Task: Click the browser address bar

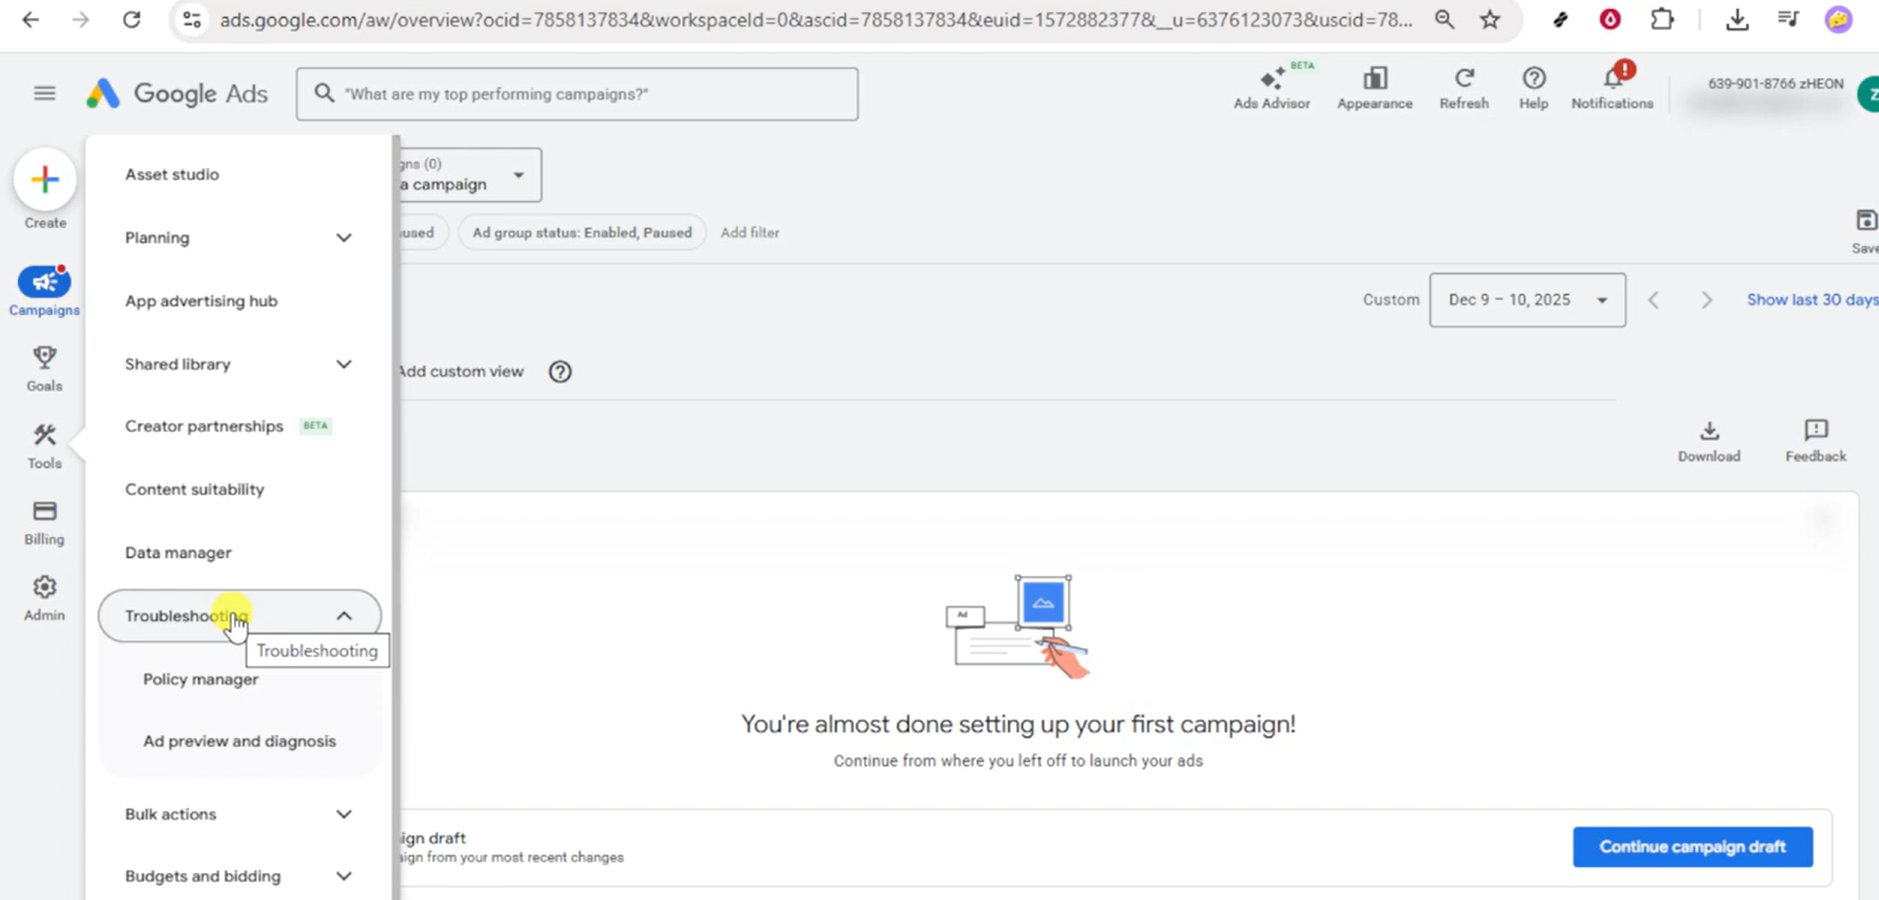Action: click(815, 19)
